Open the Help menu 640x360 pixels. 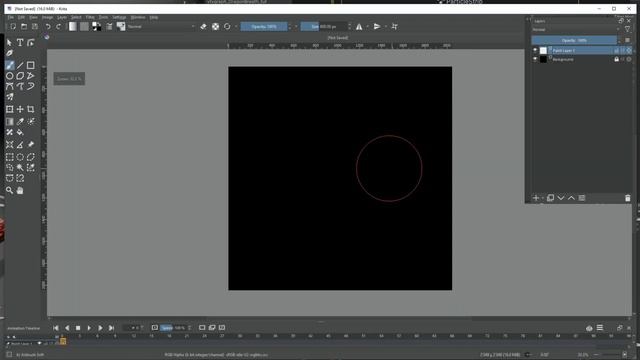153,17
